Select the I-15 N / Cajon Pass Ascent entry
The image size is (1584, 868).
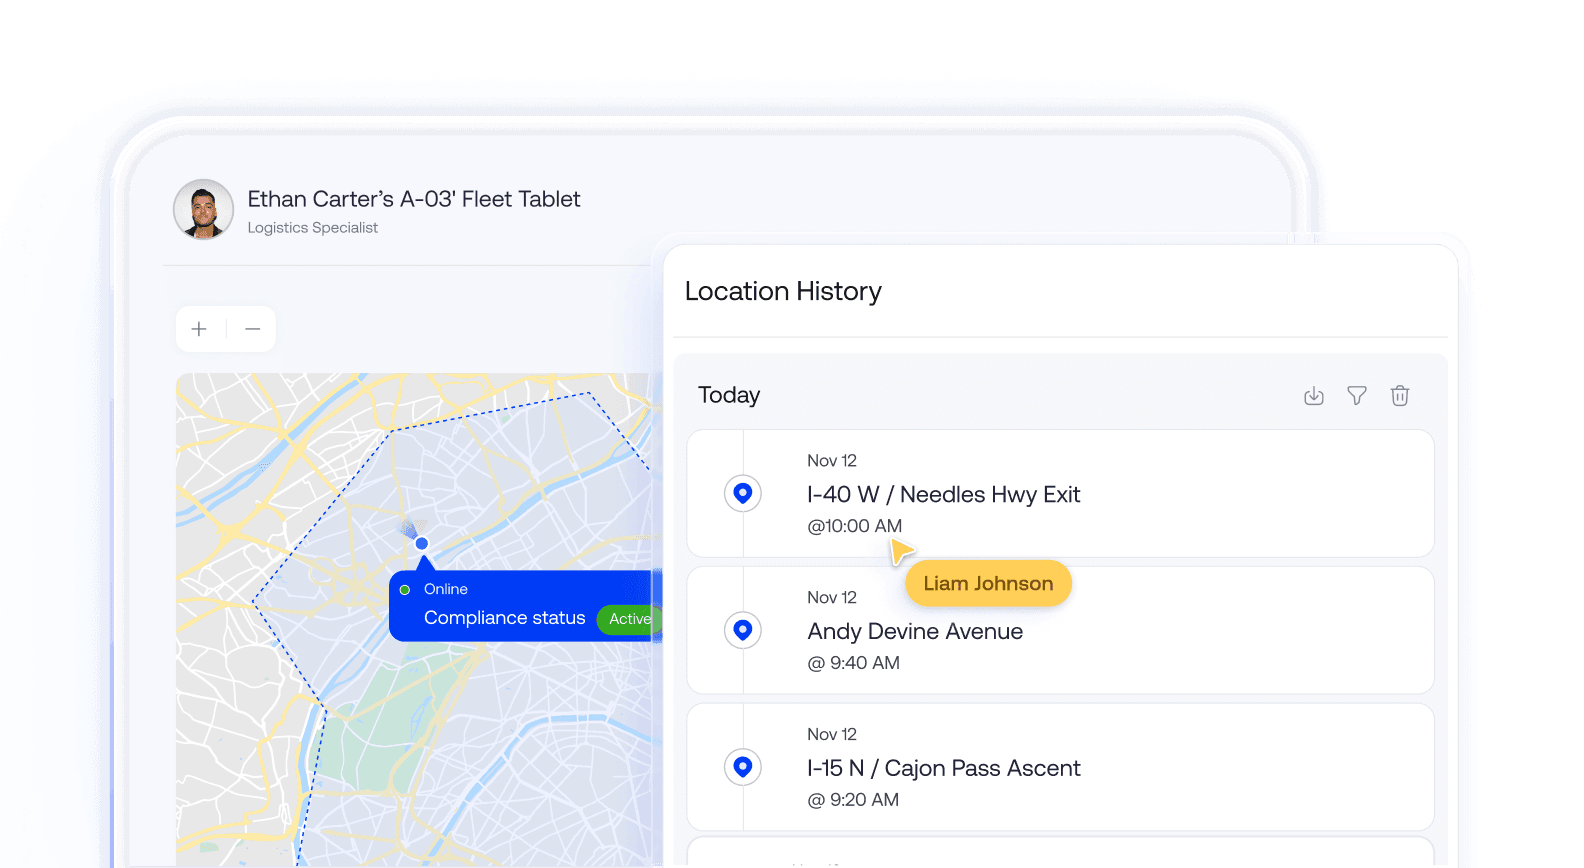[944, 768]
